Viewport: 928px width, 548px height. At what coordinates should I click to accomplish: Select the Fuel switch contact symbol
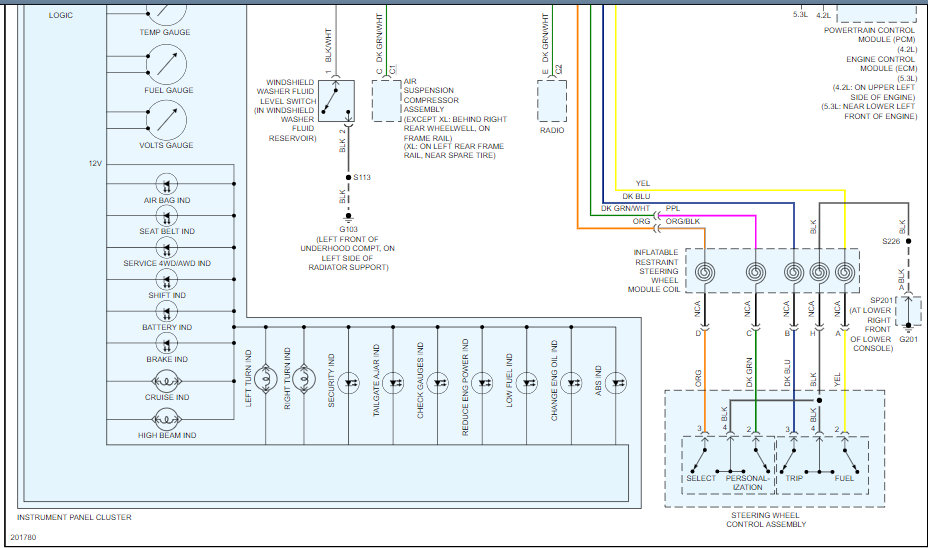849,456
